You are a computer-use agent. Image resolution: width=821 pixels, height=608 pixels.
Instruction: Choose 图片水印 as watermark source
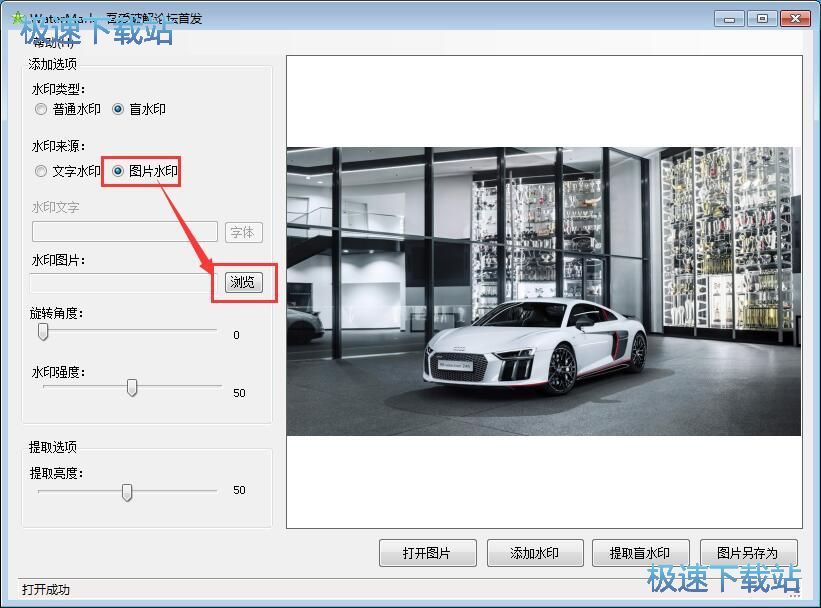tap(118, 171)
